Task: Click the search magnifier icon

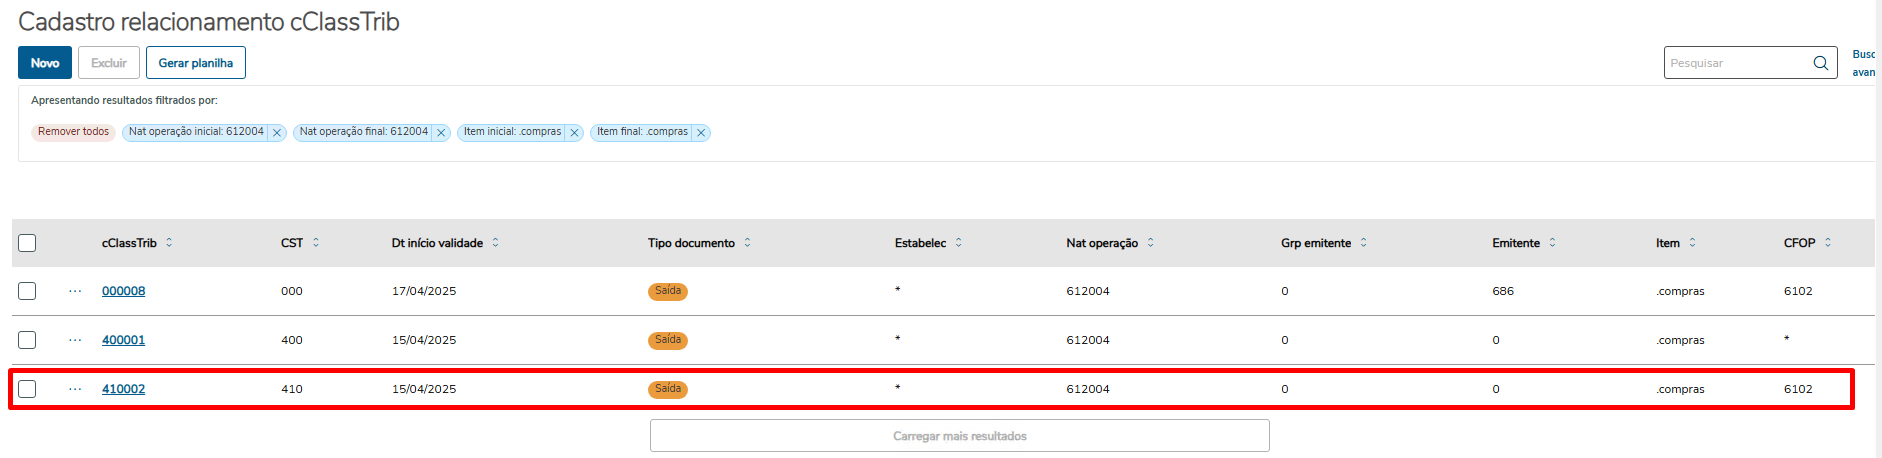Action: (1820, 63)
